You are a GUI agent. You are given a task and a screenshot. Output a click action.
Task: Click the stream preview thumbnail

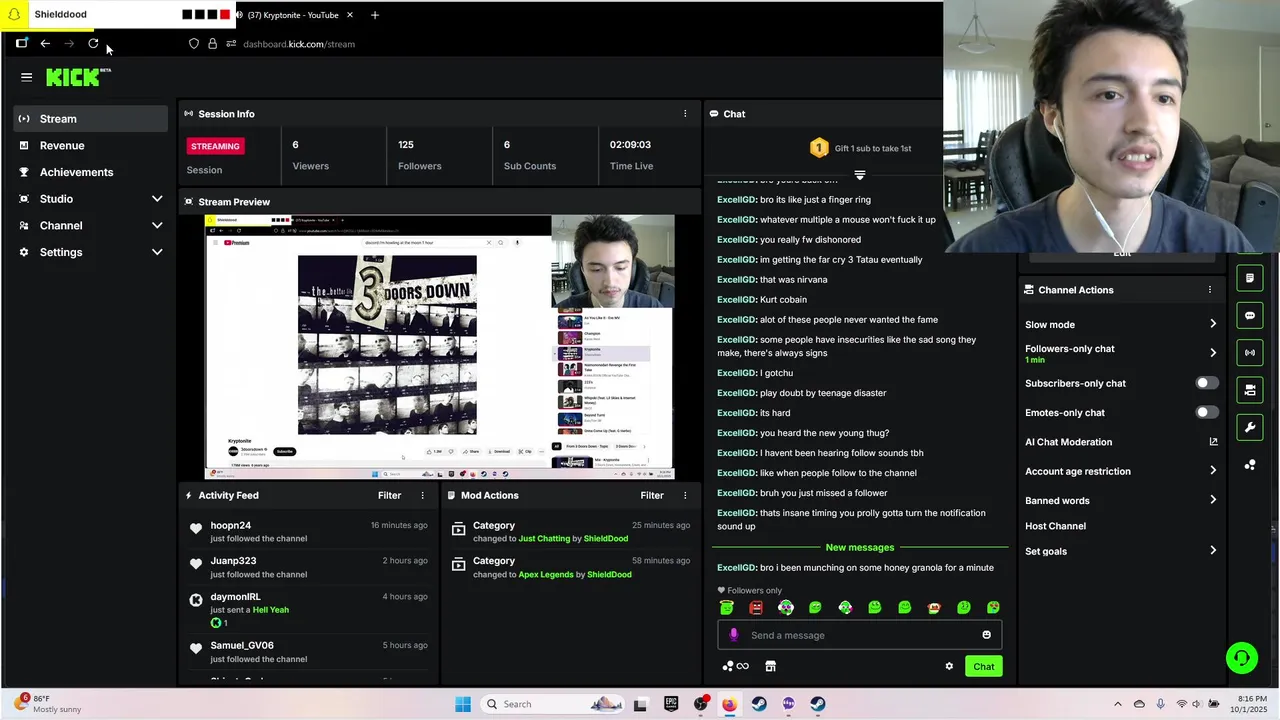pyautogui.click(x=440, y=347)
